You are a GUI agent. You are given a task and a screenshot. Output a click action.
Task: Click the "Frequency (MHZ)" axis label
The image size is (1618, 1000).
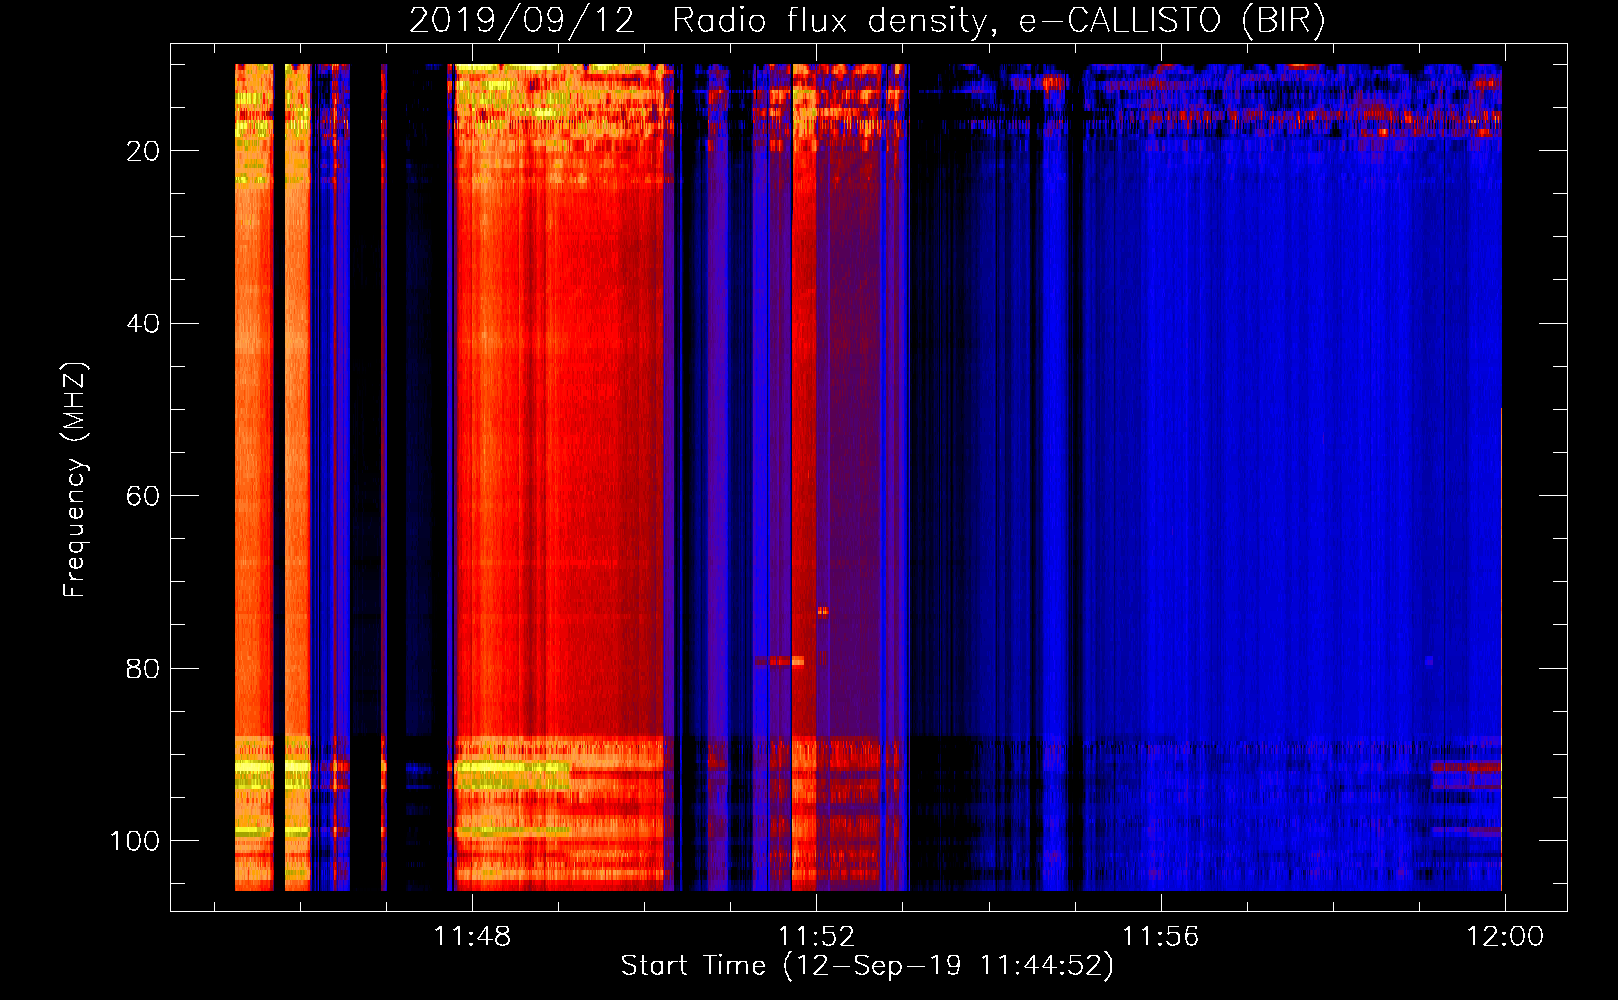[x=75, y=480]
